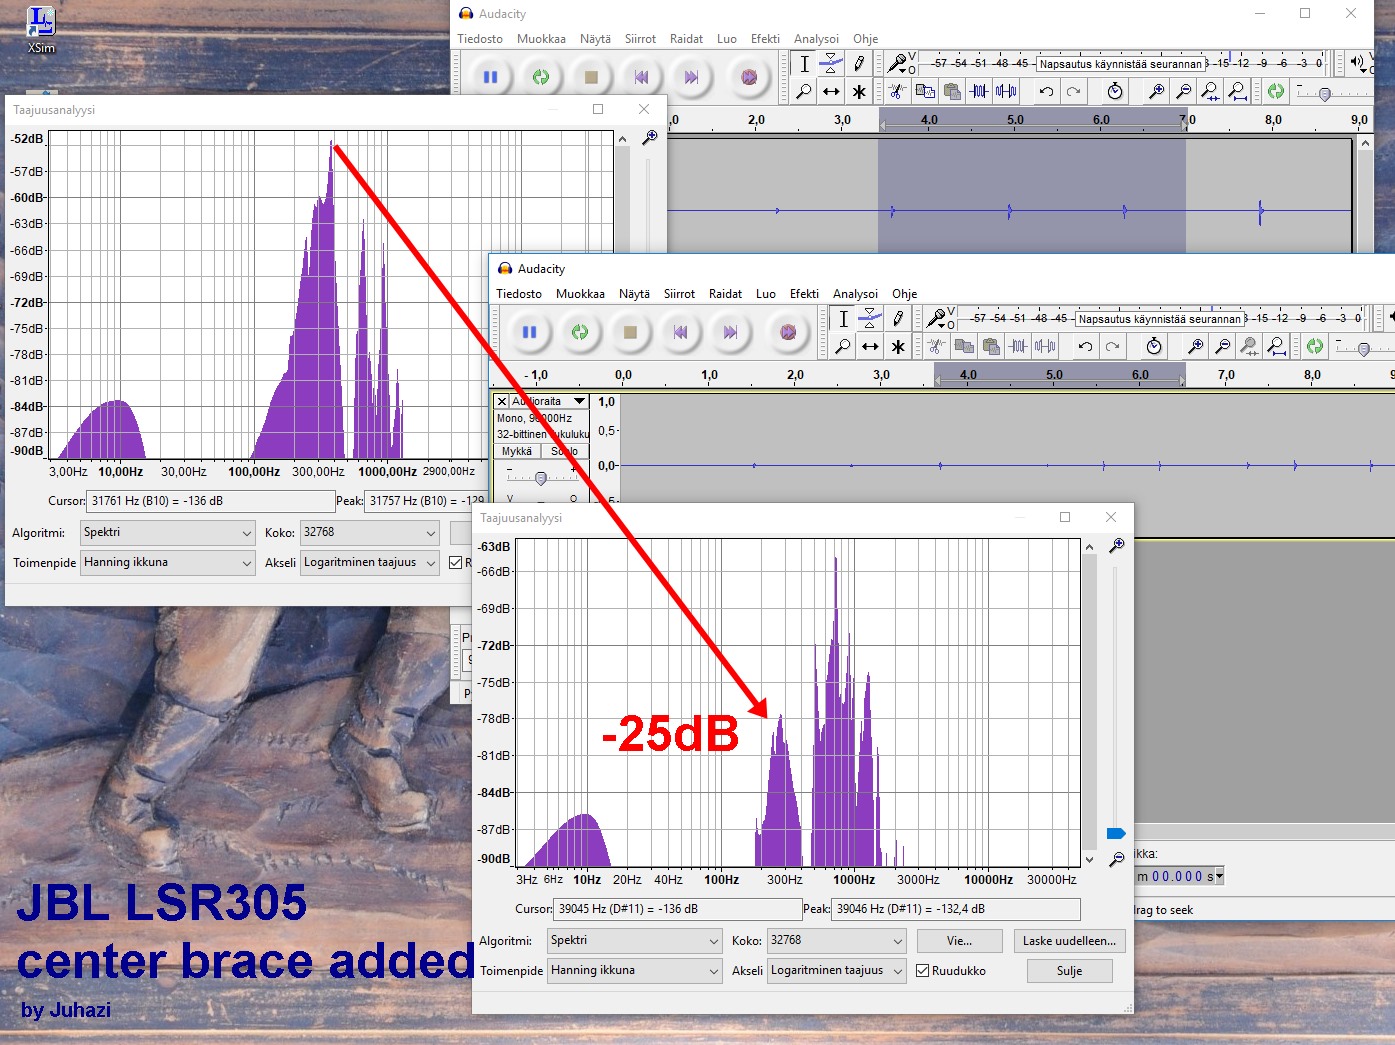
Task: Click Copy icon in front Audacity toolbar
Action: coord(964,346)
